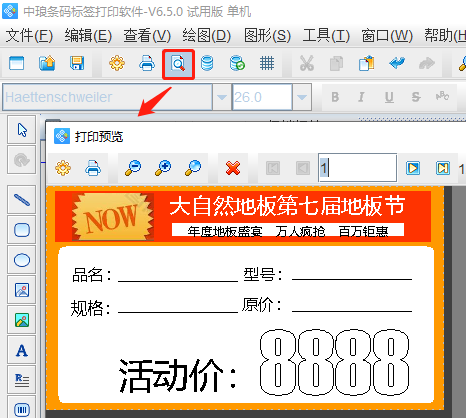Select the ellipse drawing tool
Screen dimensions: 466x418
[22, 260]
